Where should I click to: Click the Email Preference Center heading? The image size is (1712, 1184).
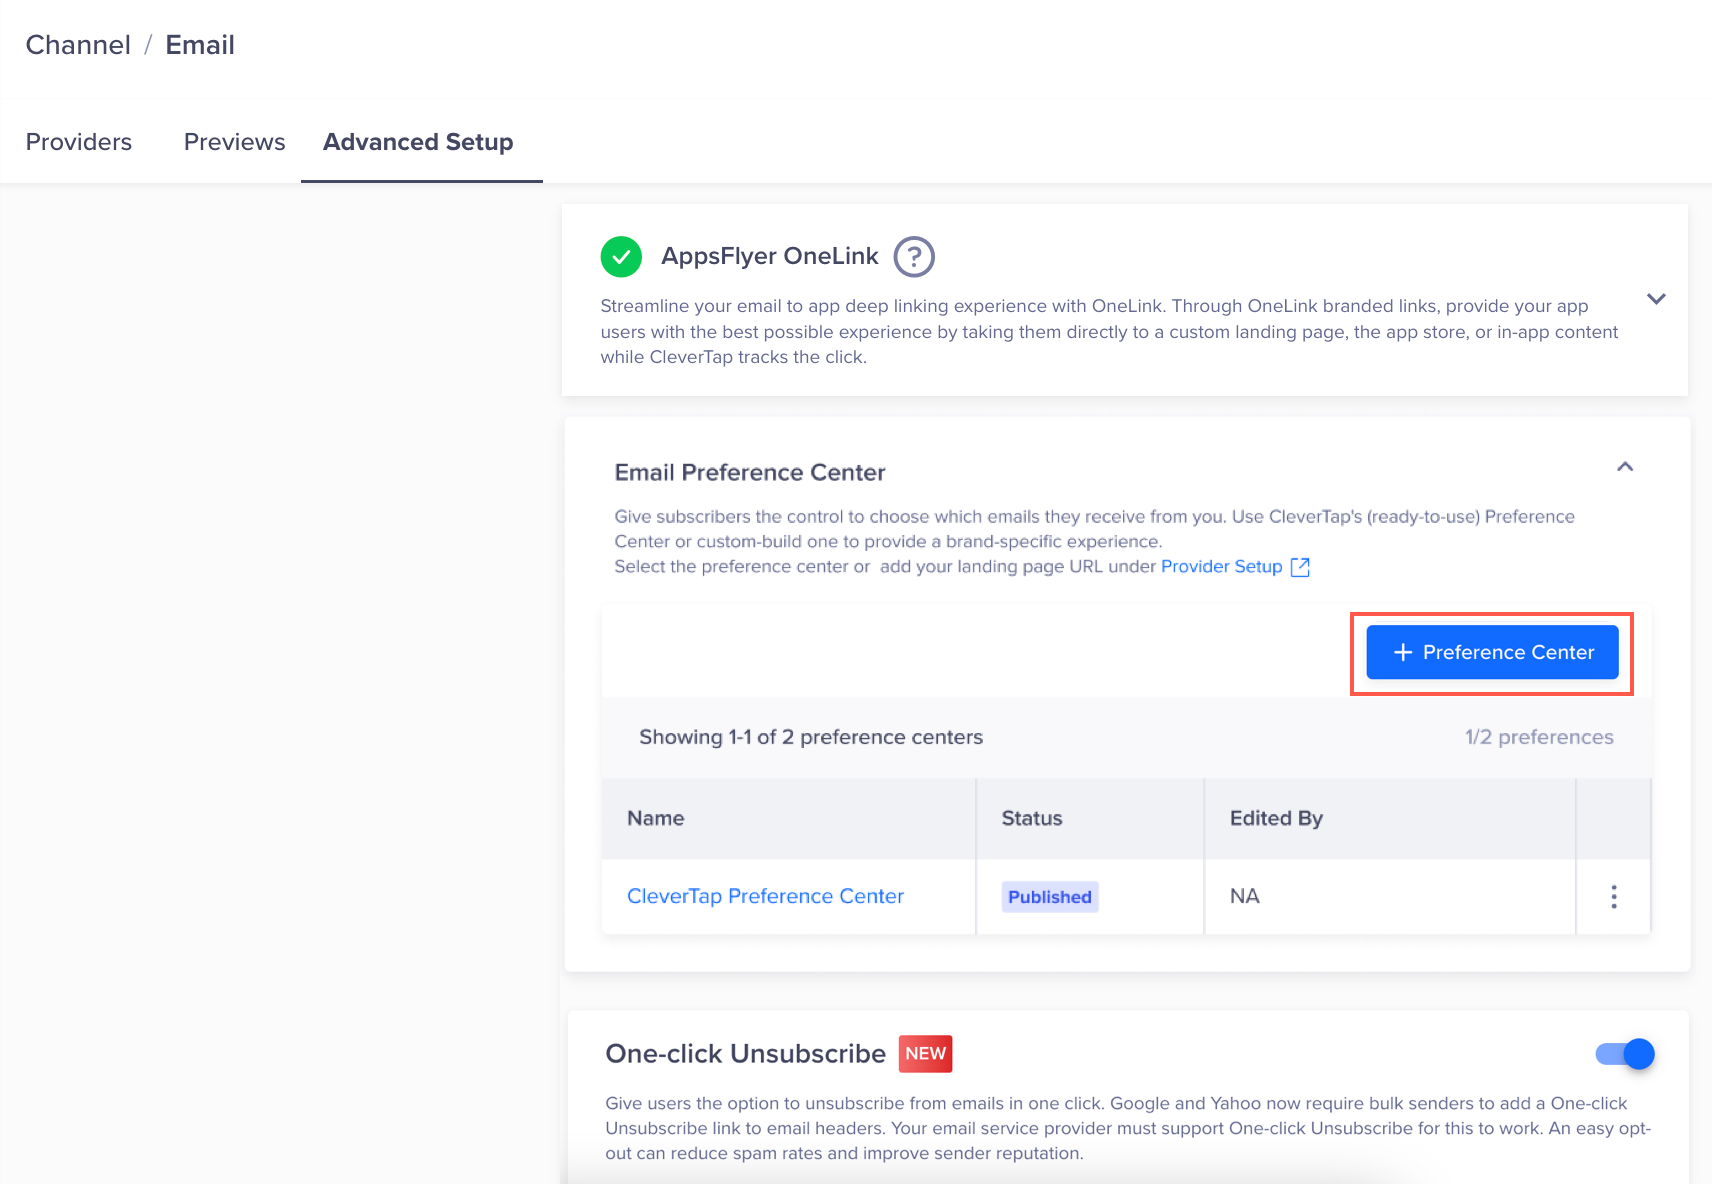click(x=750, y=472)
